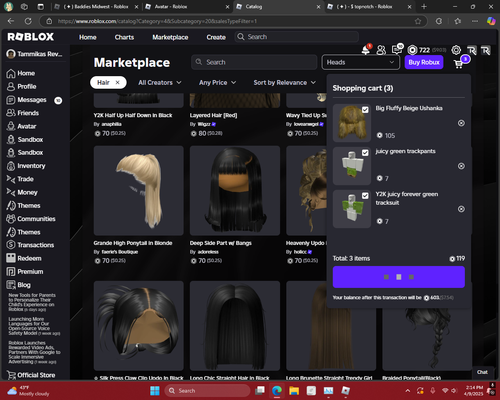Click the Edge icon in taskbar
The height and width of the screenshot is (400, 500).
pos(277,391)
